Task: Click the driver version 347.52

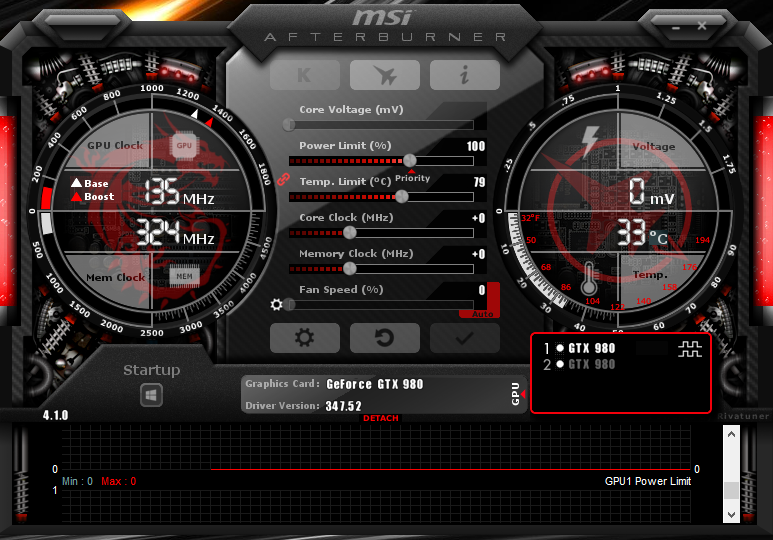Action: (343, 406)
